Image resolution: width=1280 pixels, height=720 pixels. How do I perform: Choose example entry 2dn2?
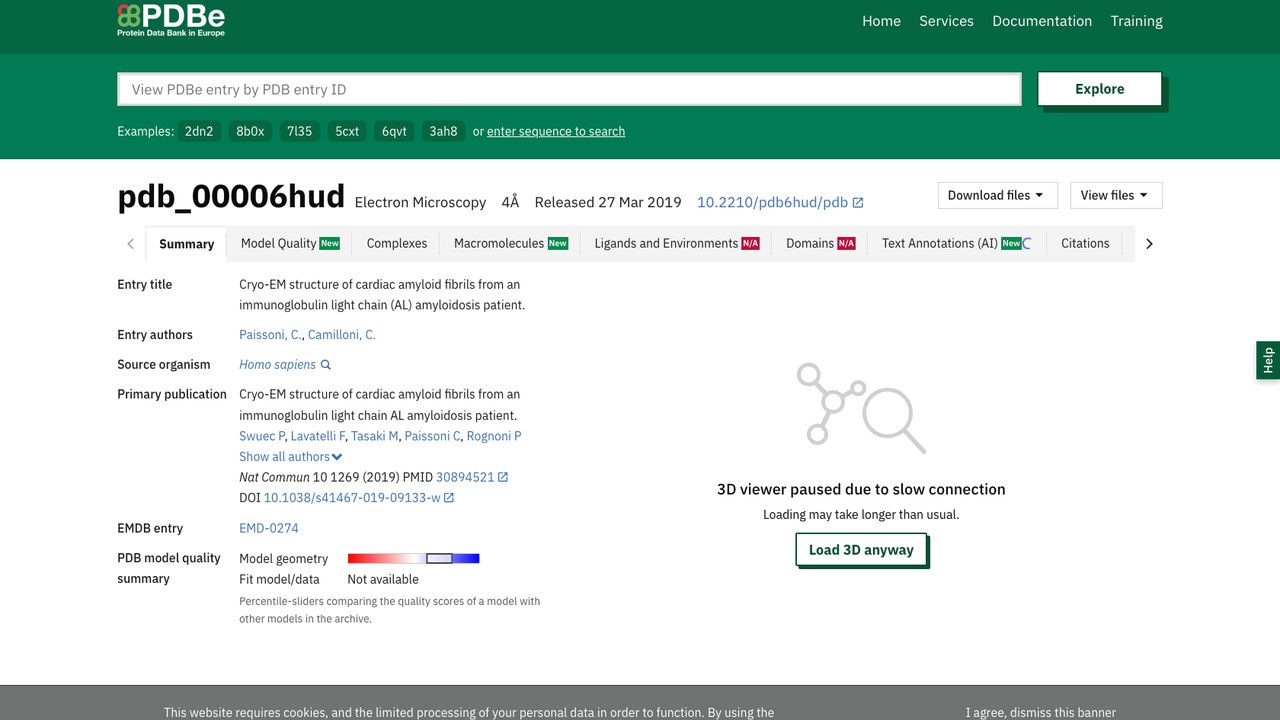[x=199, y=131]
